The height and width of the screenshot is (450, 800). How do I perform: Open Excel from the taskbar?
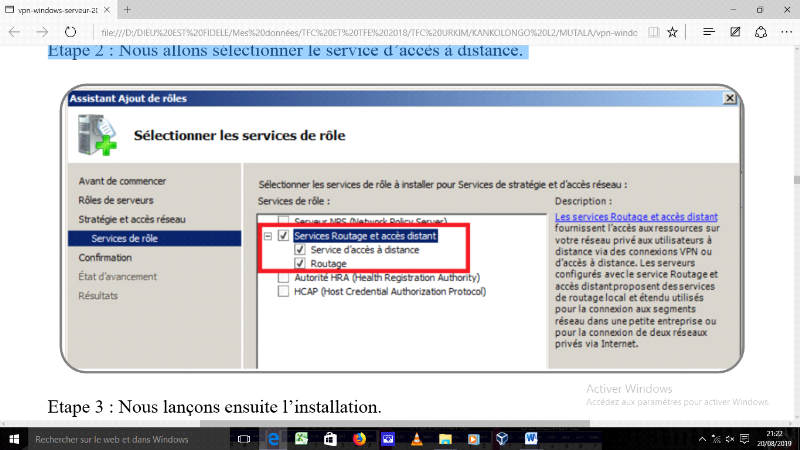coord(301,439)
